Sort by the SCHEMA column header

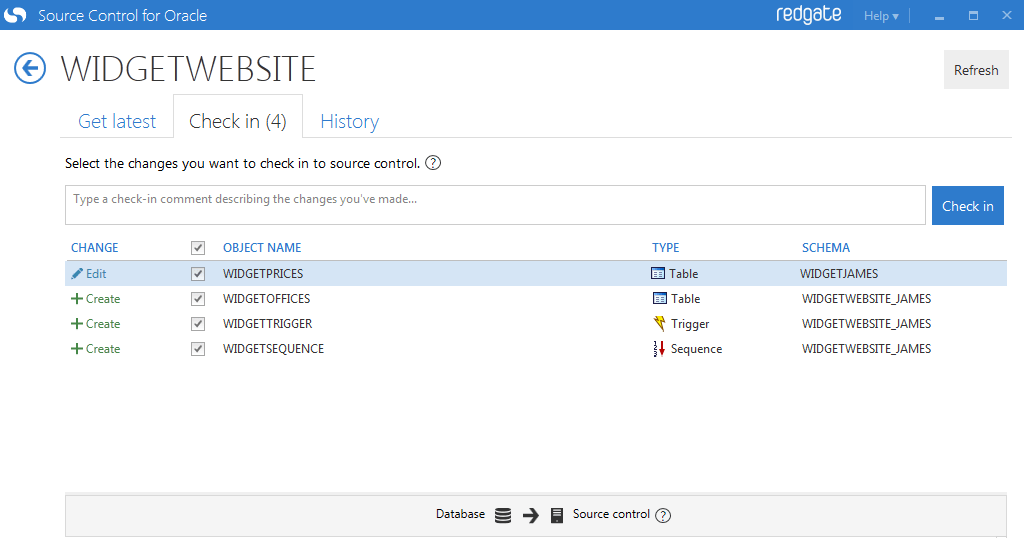pos(825,247)
